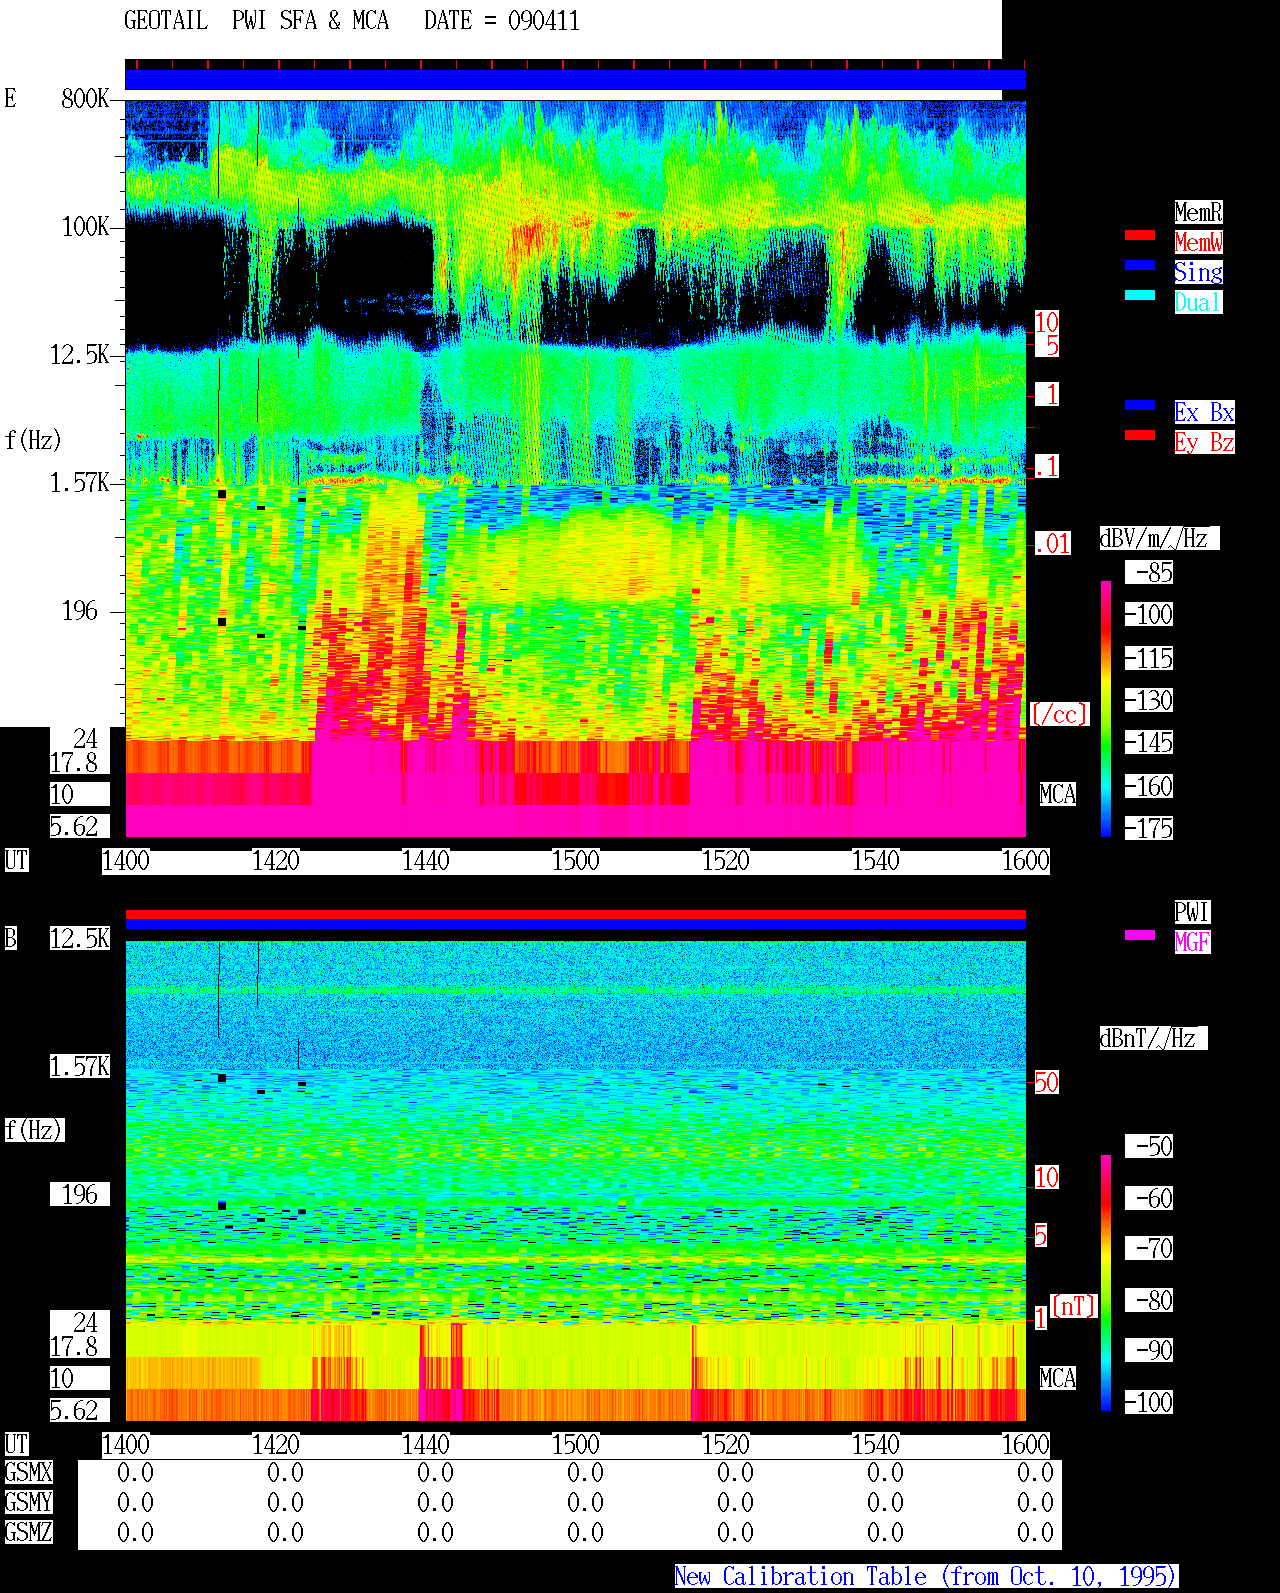The height and width of the screenshot is (1593, 1280).
Task: Click the cyan Dual legend swatch
Action: pos(1140,295)
